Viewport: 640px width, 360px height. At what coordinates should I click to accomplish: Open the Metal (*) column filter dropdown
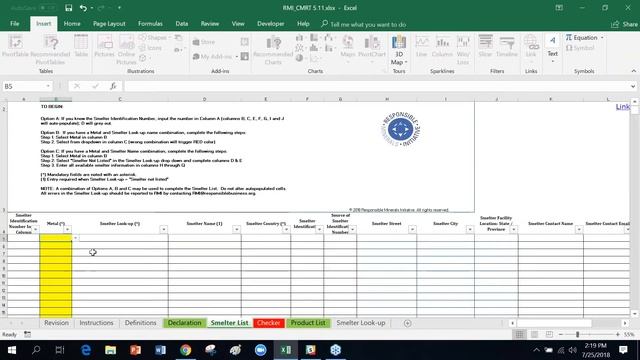pos(67,229)
